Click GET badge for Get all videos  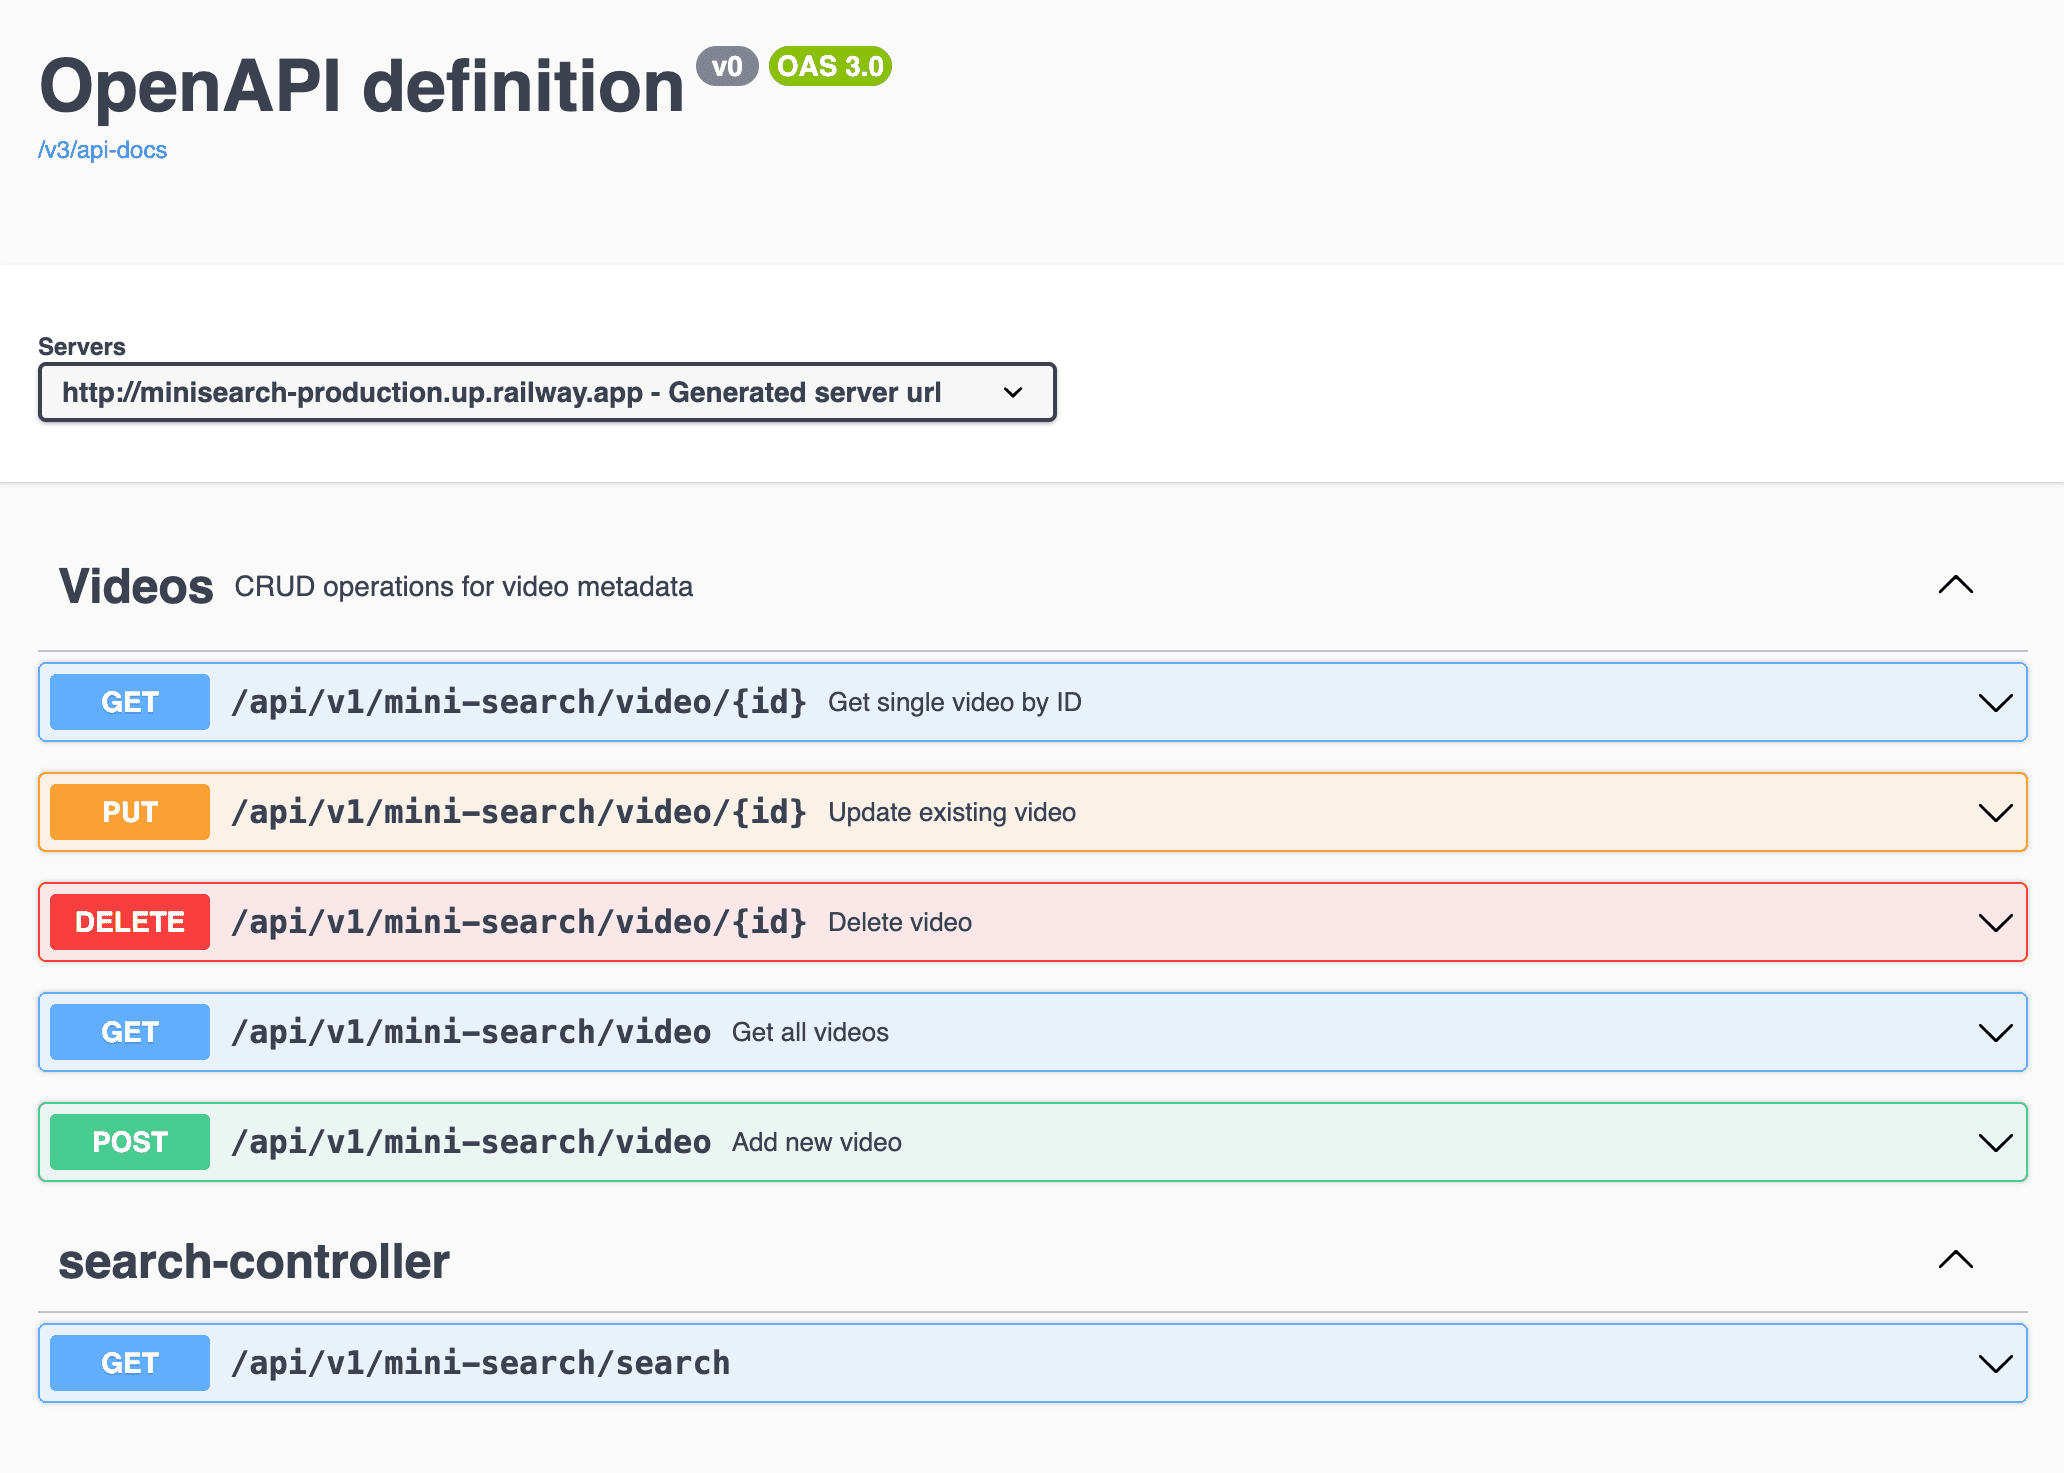130,1032
